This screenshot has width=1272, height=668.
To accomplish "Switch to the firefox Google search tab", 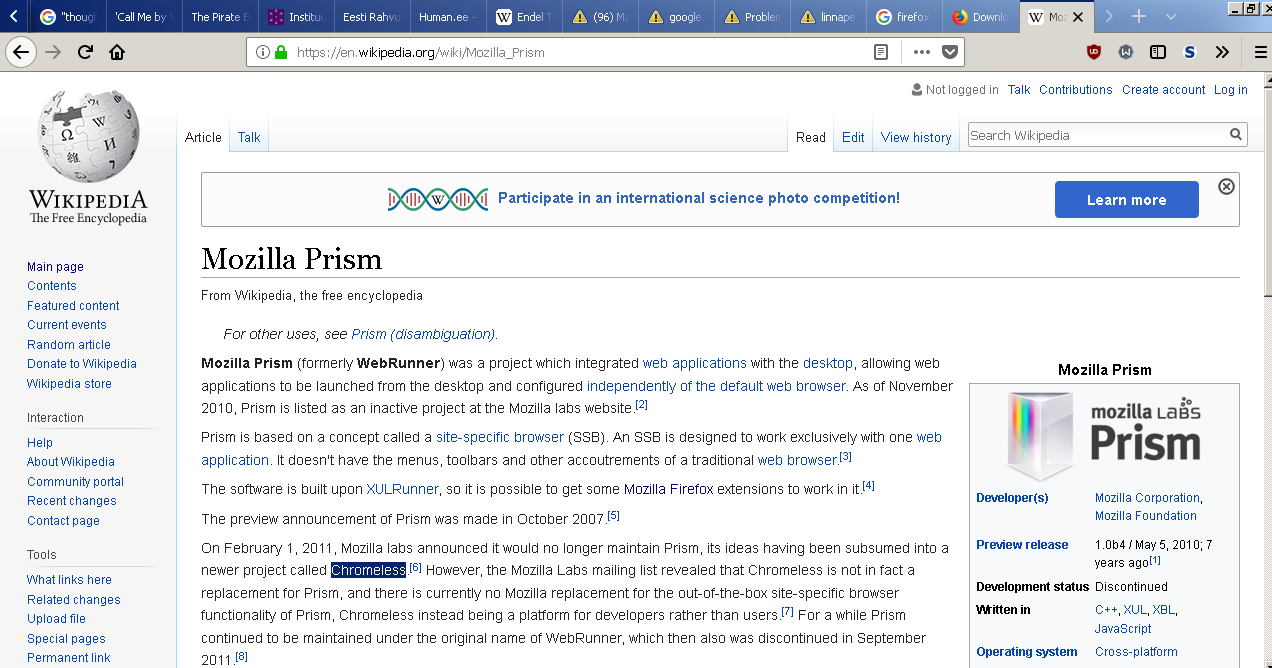I will pyautogui.click(x=904, y=17).
